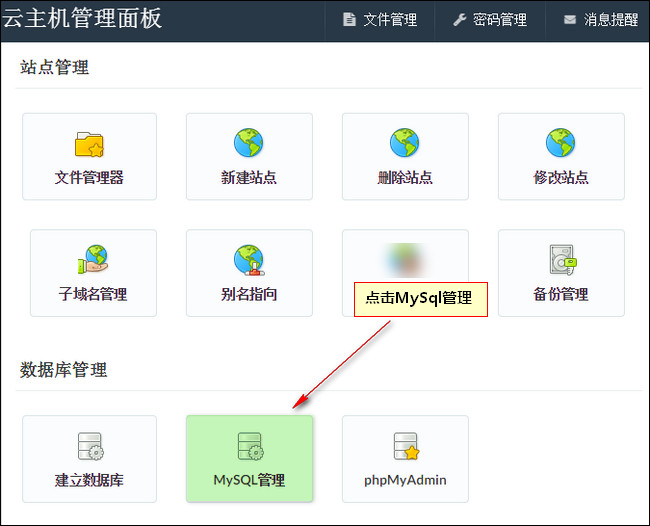Click the blurred tile left of 备份管理
Screen dimensions: 650x526
405,258
